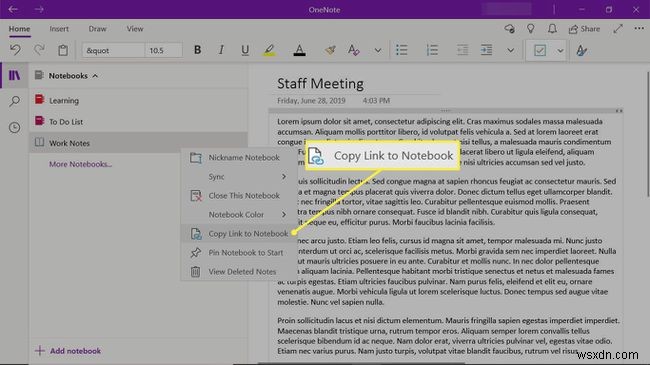This screenshot has width=650, height=365.
Task: Click Add notebook
Action: (68, 351)
